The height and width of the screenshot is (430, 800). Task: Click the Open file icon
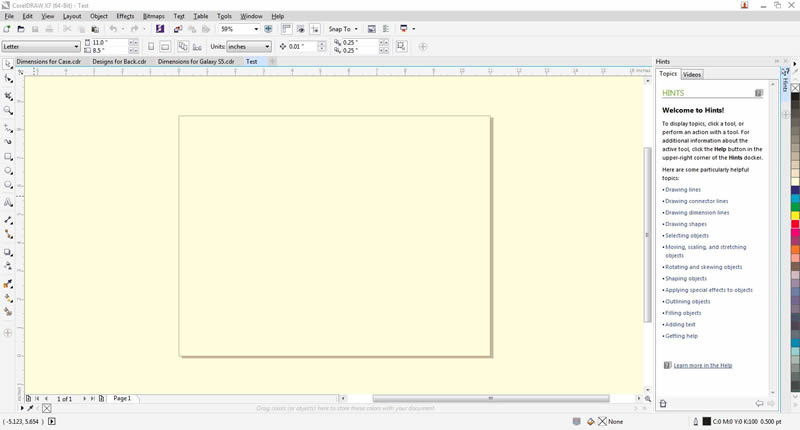tap(21, 29)
